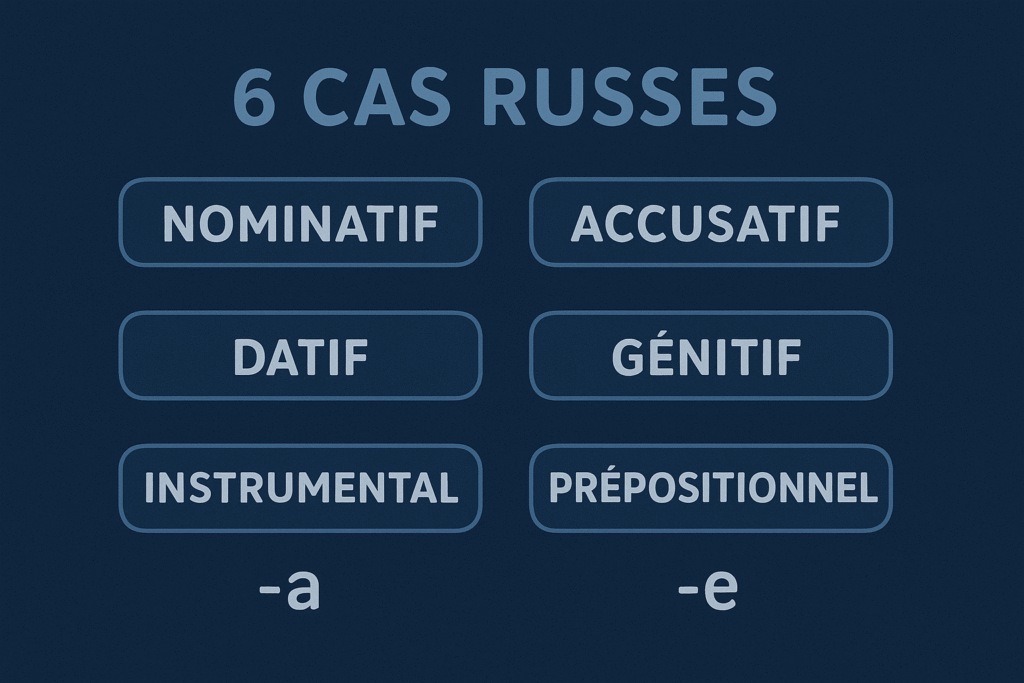
Task: Click the "-e" ending label
Action: pos(707,590)
